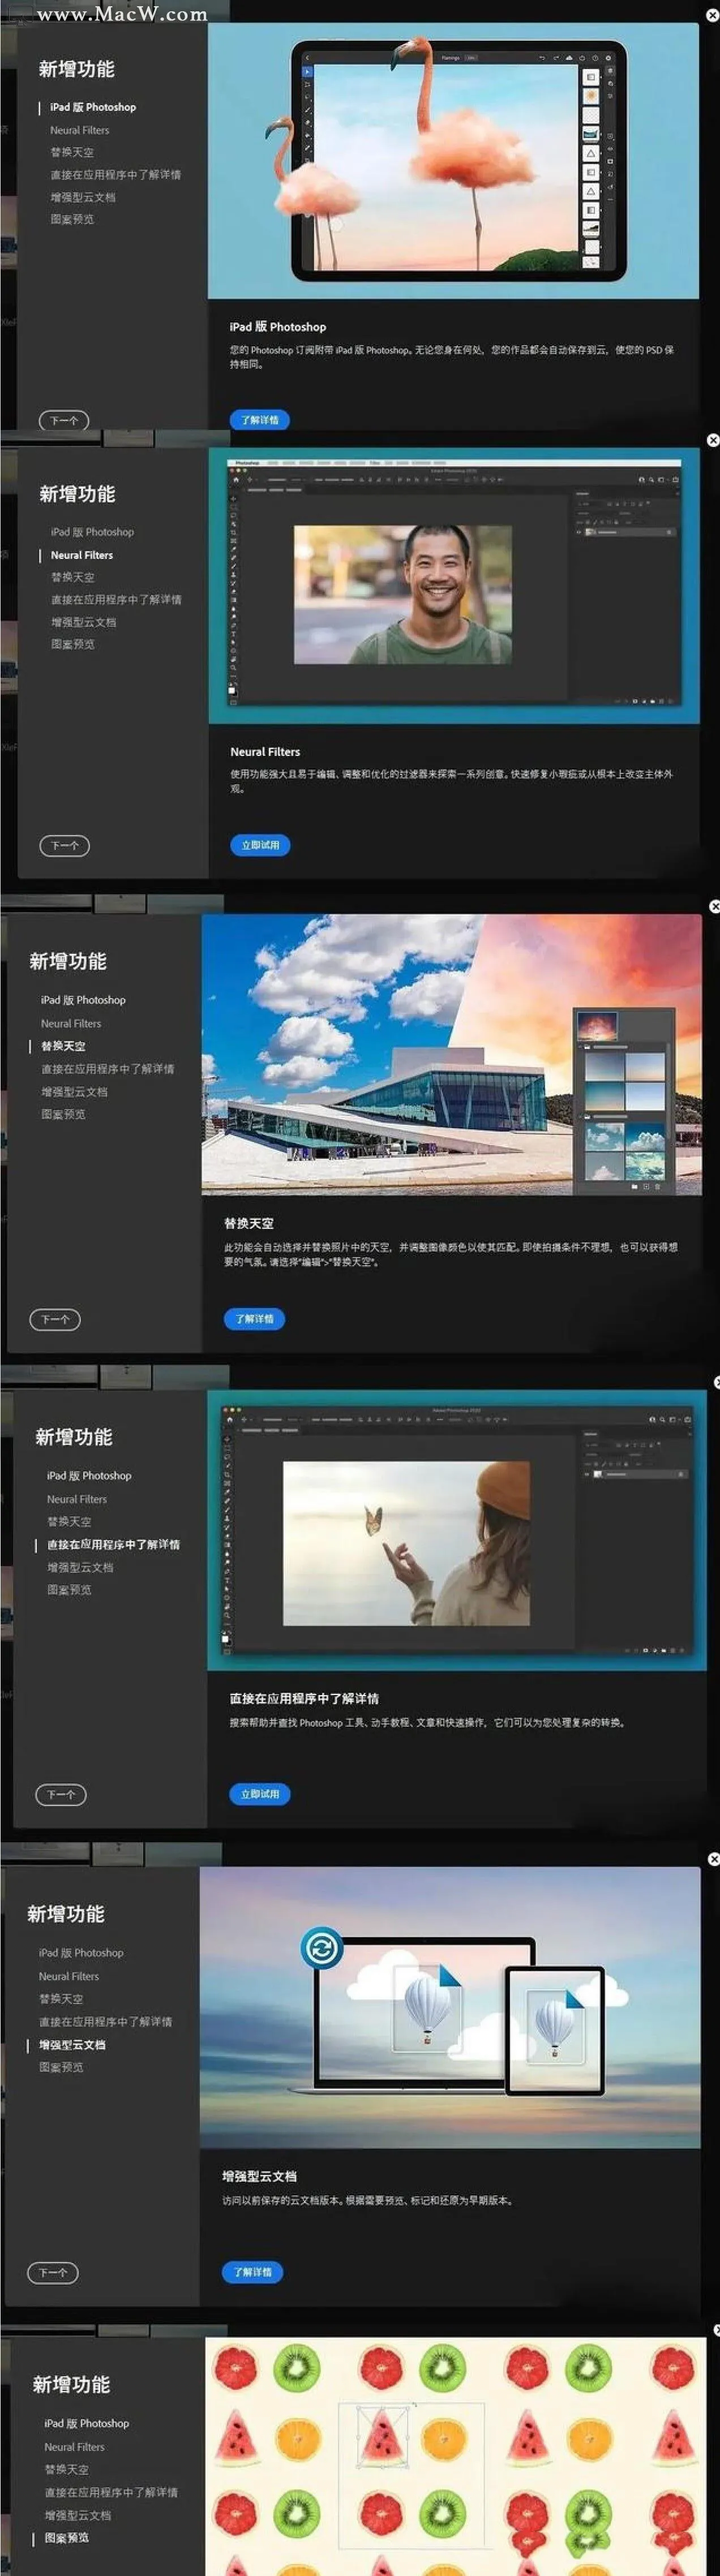Viewport: 720px width, 2576px height.
Task: Select 替换天空 in the smiling man dialog sidebar
Action: [x=73, y=577]
